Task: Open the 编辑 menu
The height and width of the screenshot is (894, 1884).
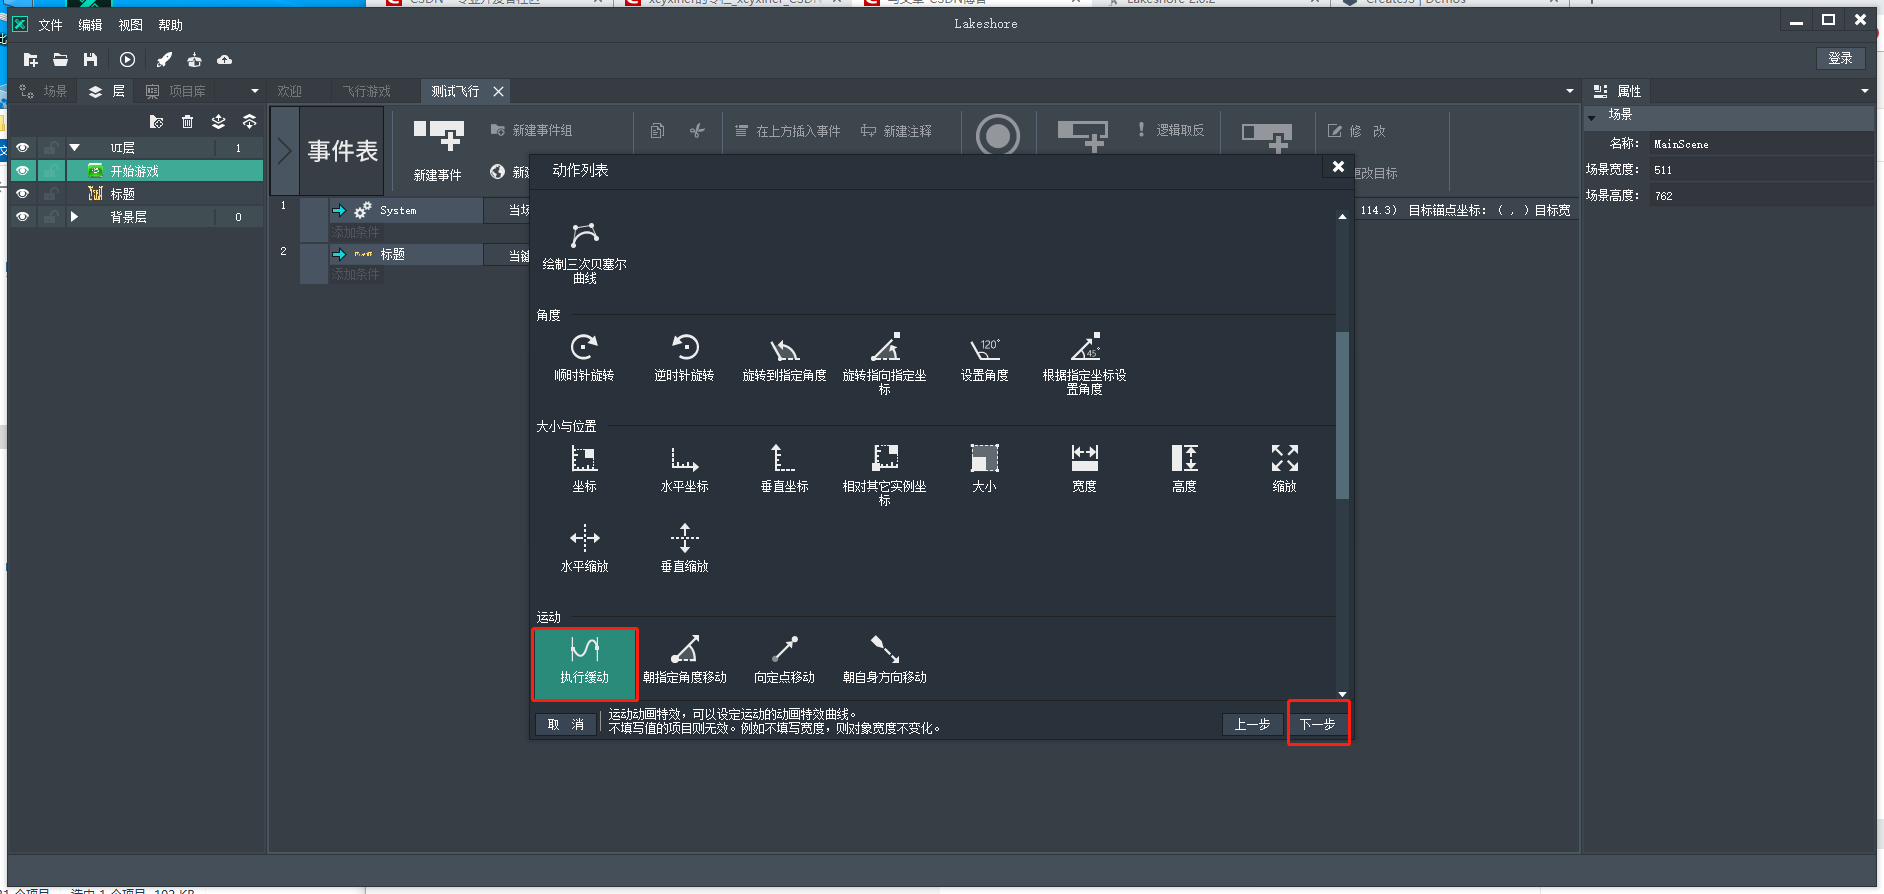Action: click(x=90, y=25)
